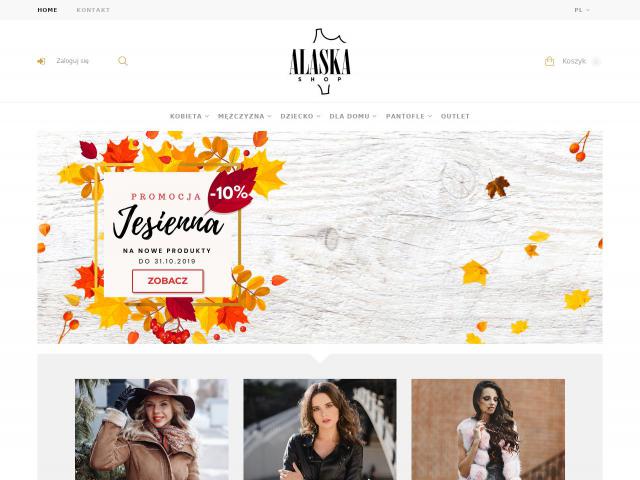
Task: Open the Kontakt page
Action: click(93, 10)
